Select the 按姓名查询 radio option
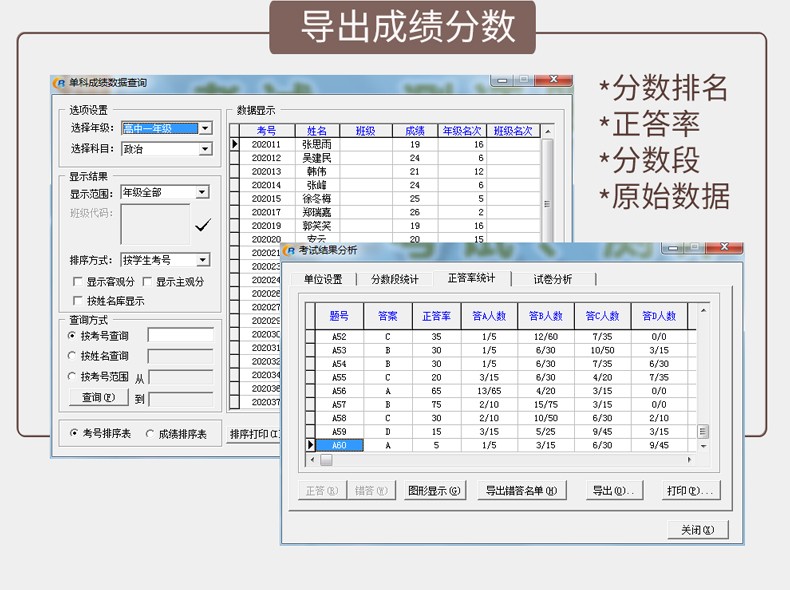790x590 pixels. (x=72, y=356)
